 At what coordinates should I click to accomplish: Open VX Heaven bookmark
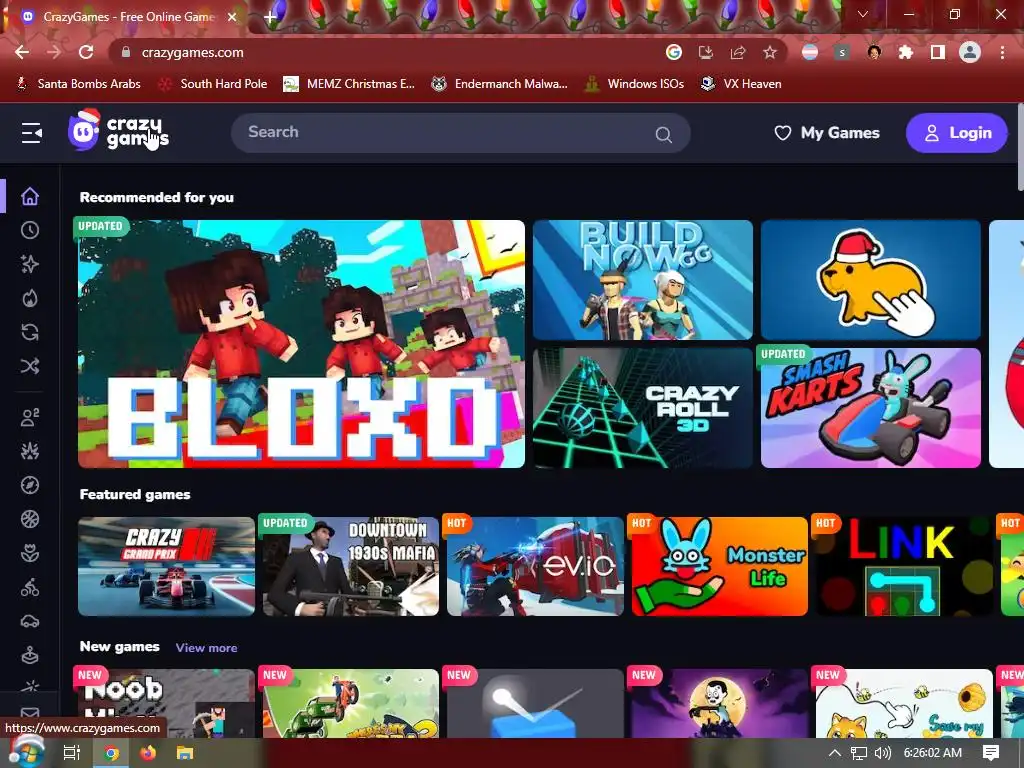(741, 84)
